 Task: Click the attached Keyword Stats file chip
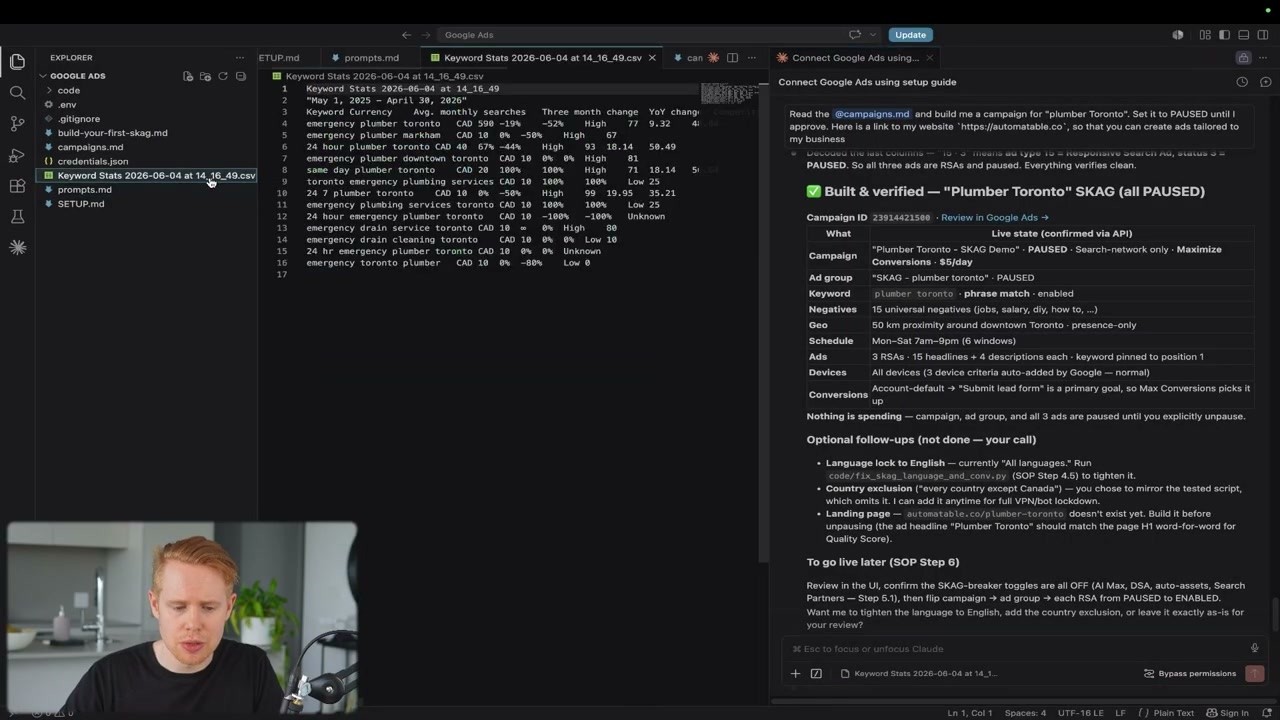pos(919,673)
